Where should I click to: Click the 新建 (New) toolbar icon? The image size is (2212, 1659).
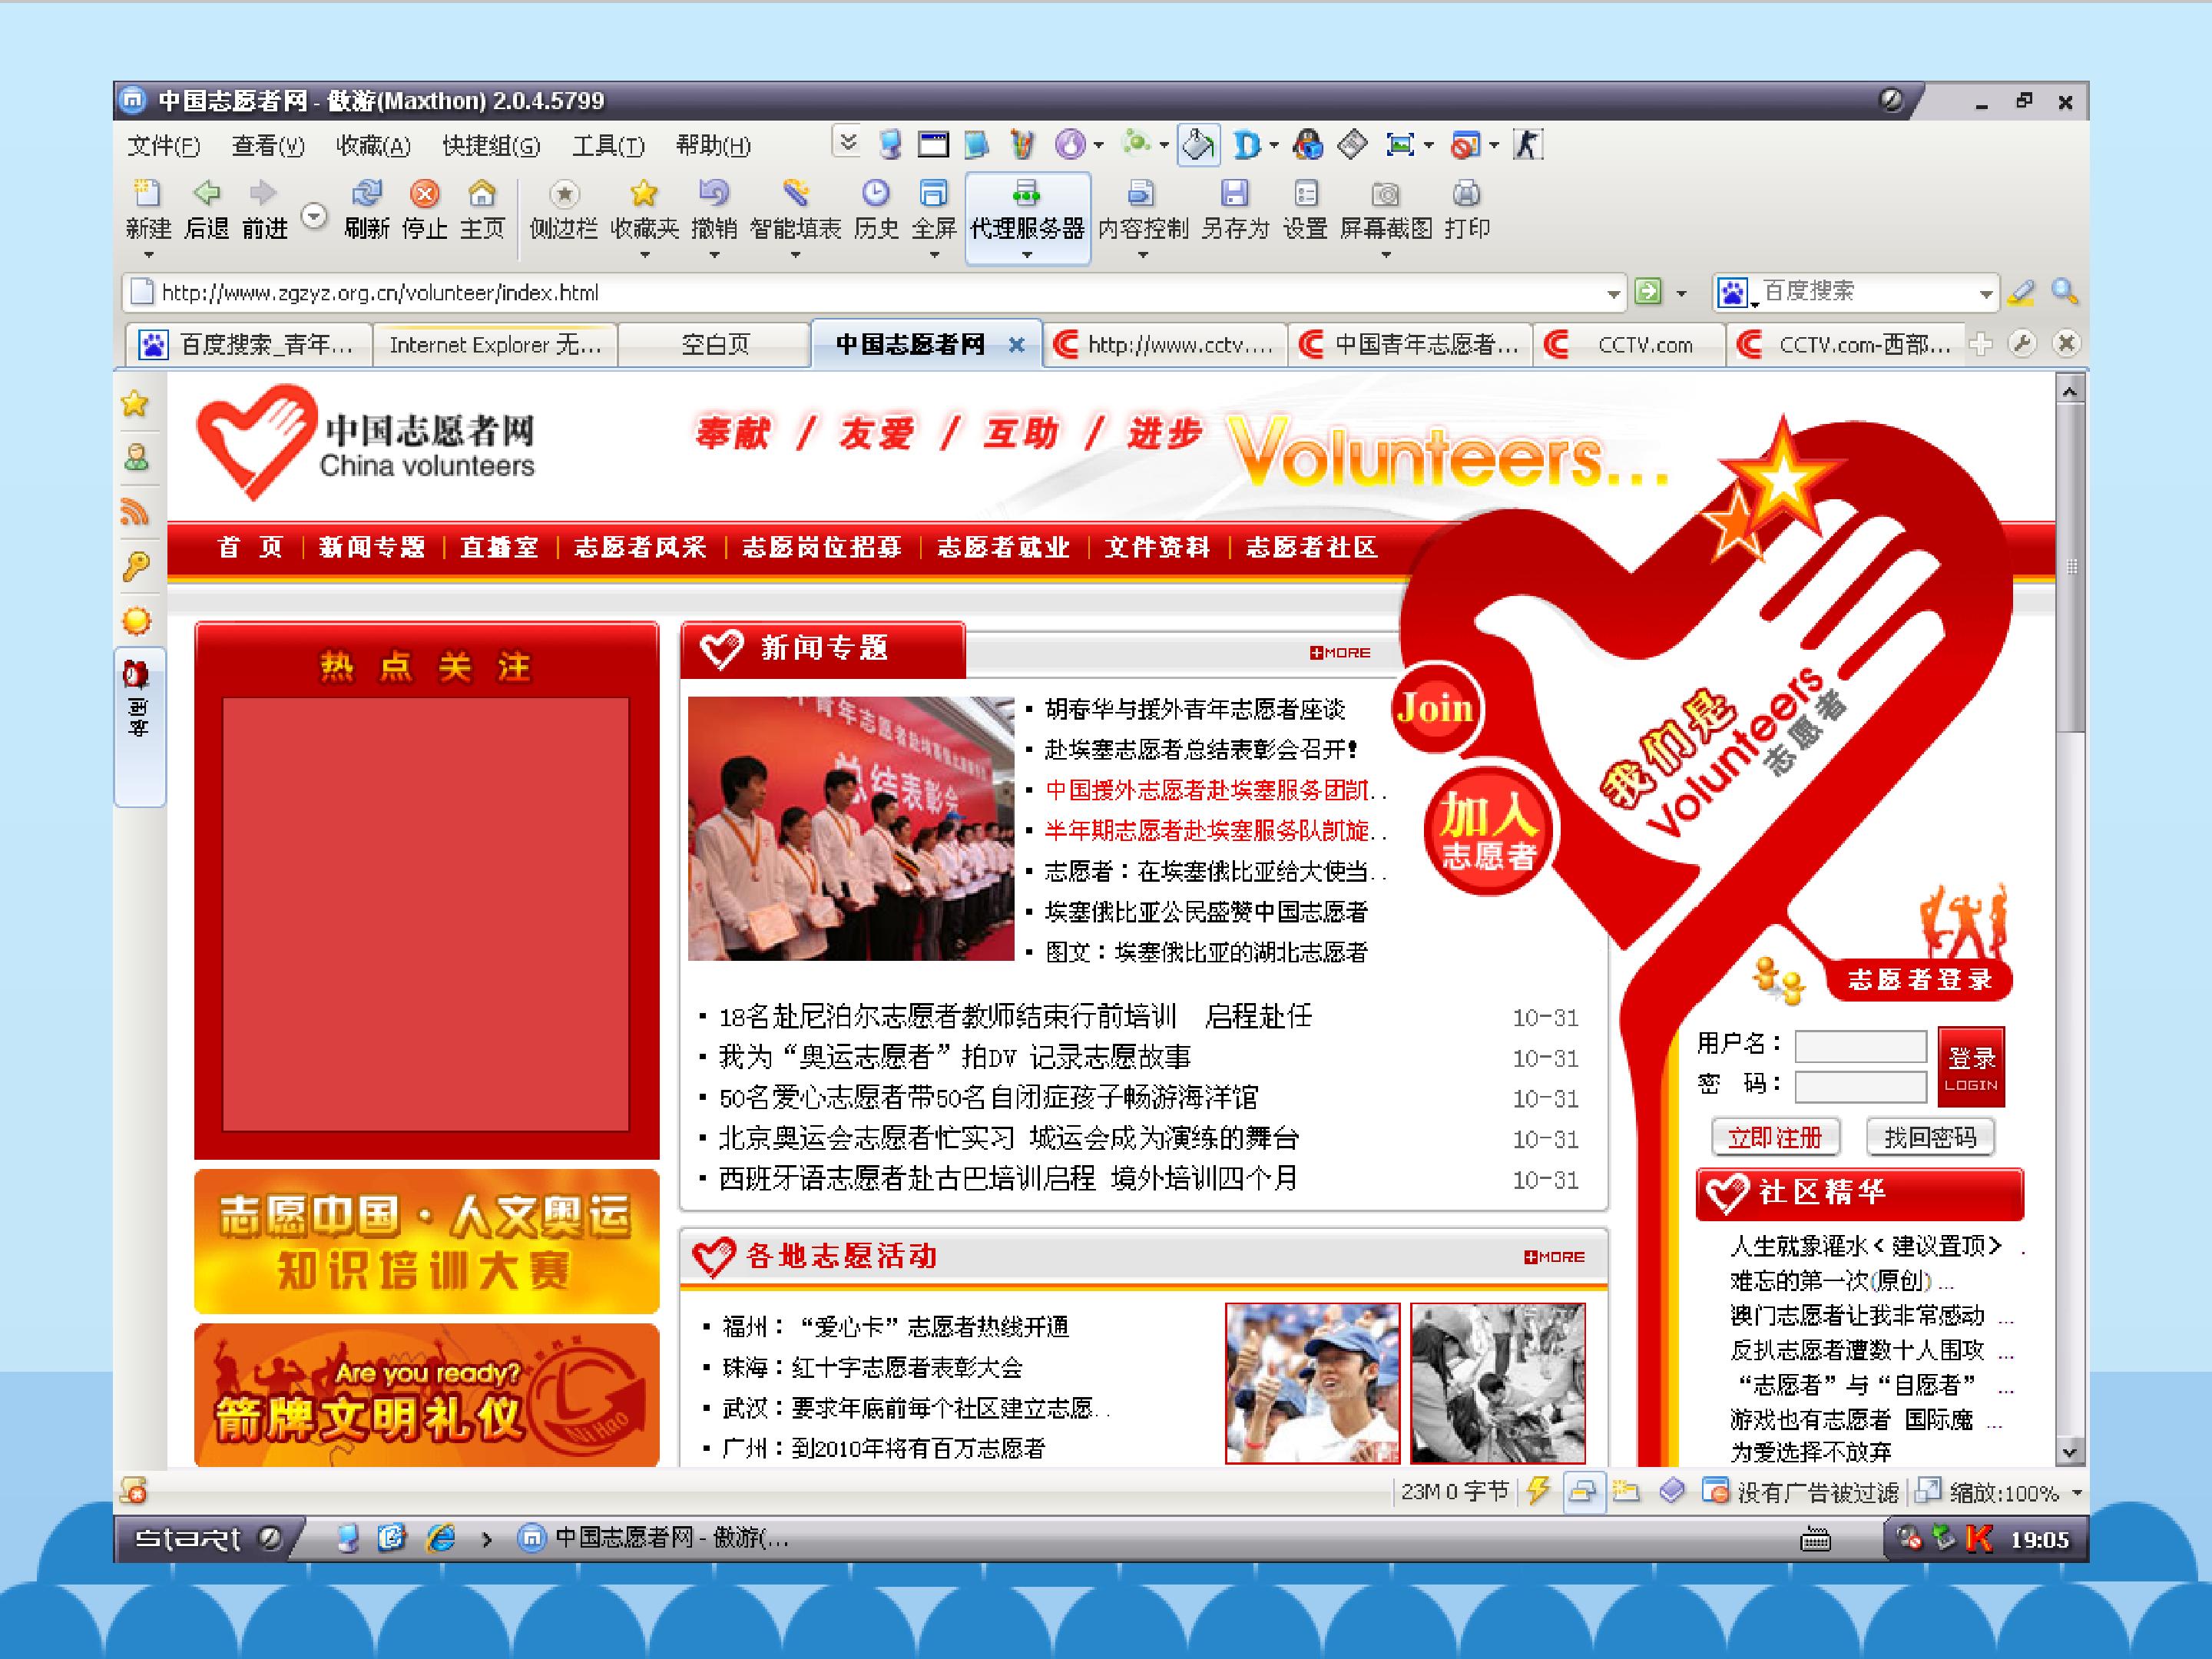[x=148, y=193]
